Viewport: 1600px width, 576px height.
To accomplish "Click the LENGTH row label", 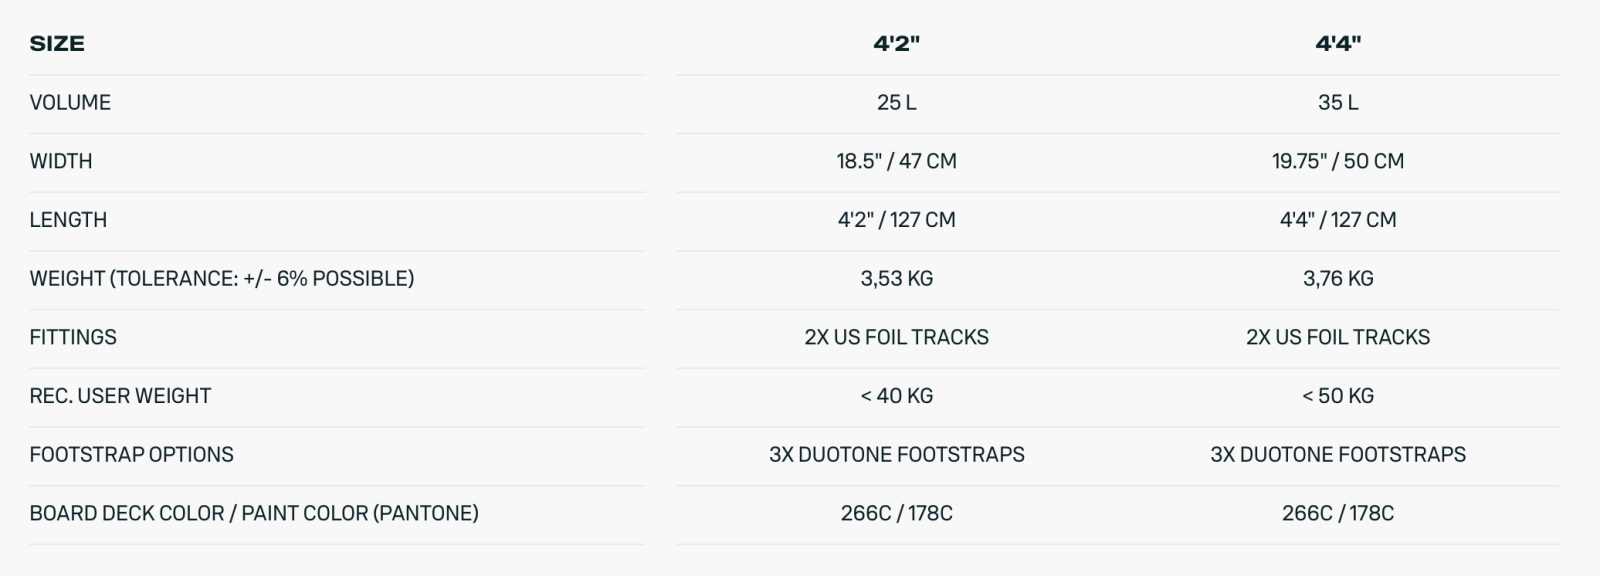I will pos(68,220).
